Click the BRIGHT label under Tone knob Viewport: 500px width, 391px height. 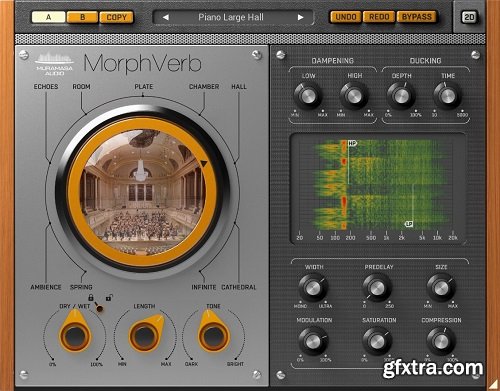(235, 364)
